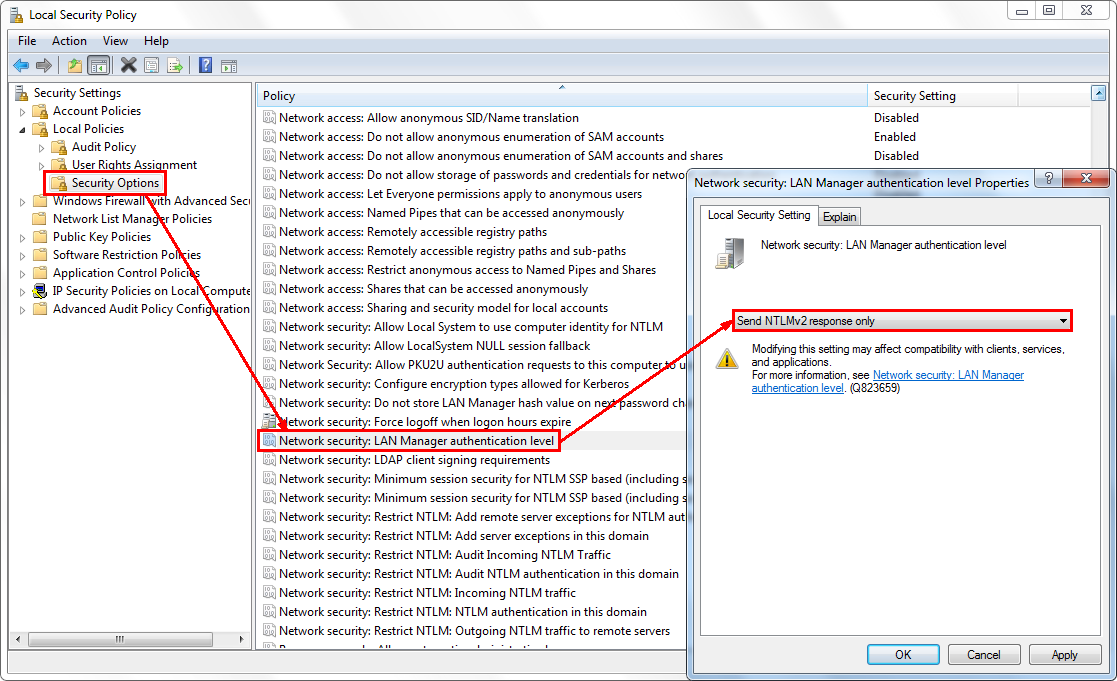Open Properties from the toolbar icon
Image resolution: width=1117 pixels, height=681 pixels.
(x=151, y=65)
